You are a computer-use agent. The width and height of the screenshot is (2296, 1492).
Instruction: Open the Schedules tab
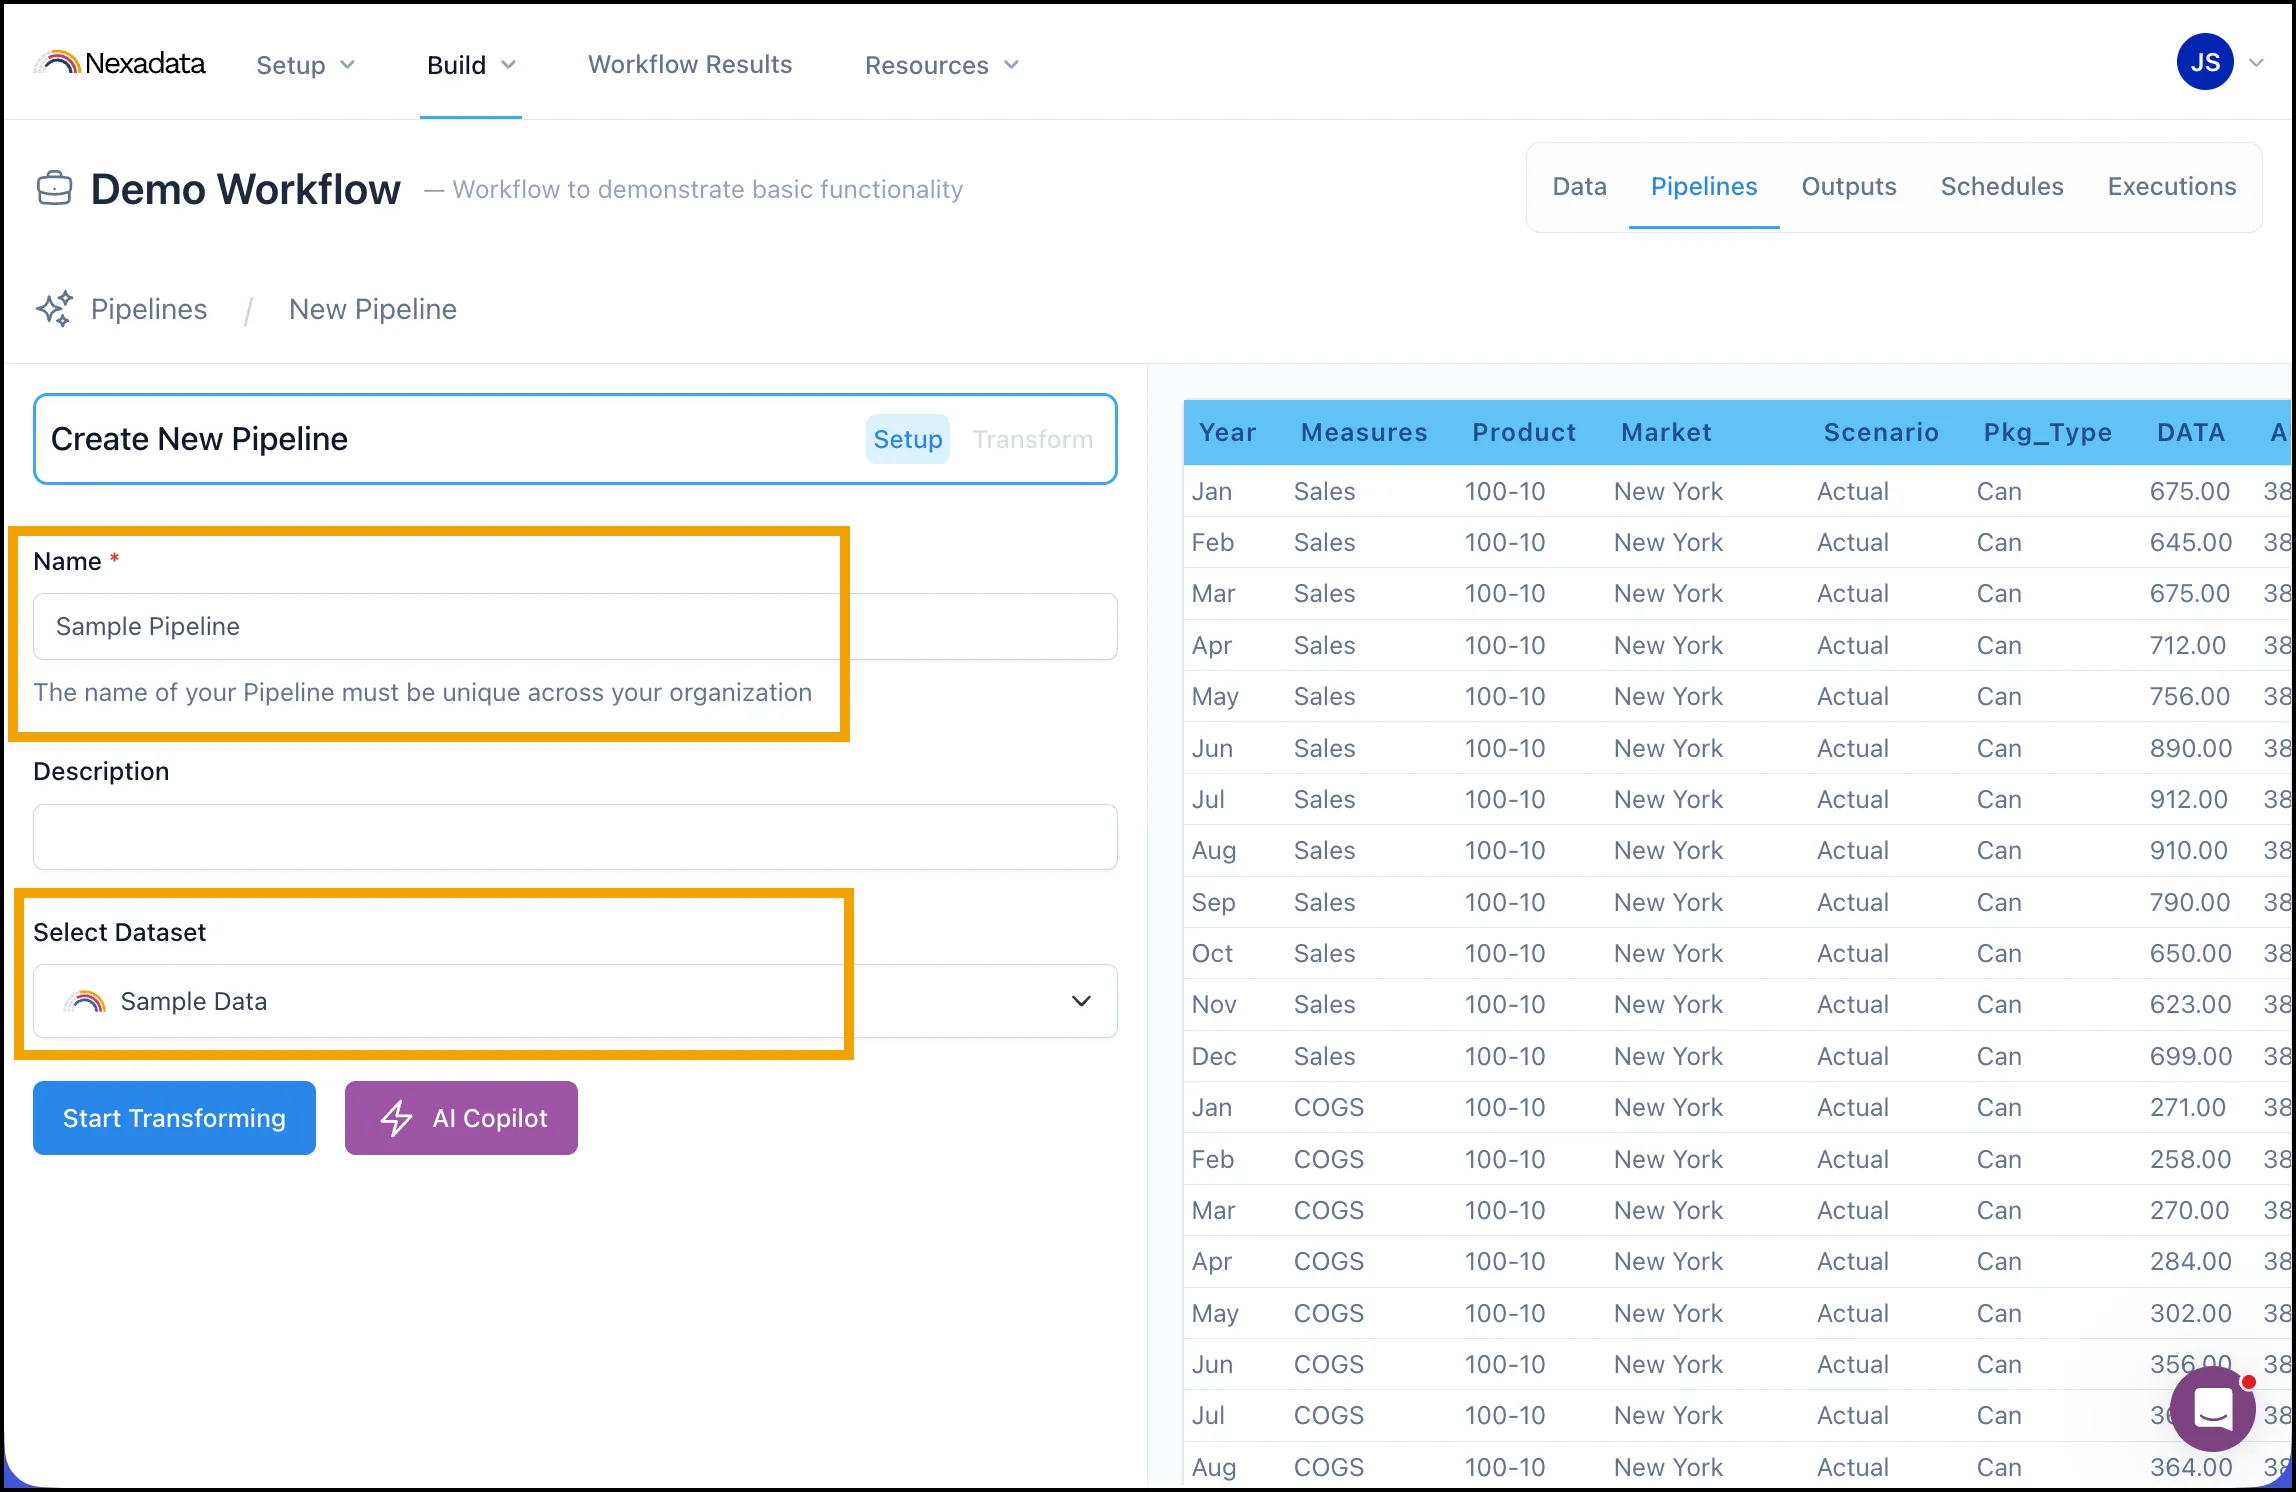pyautogui.click(x=2002, y=187)
